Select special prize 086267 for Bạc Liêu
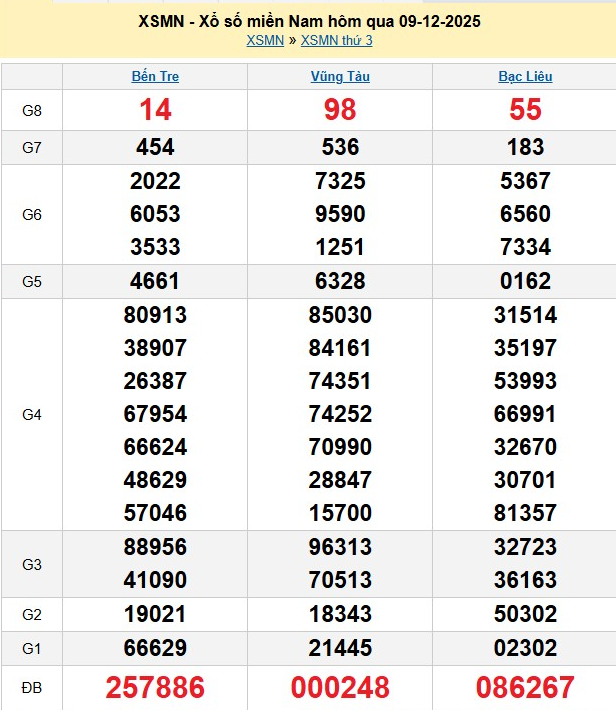 (x=525, y=687)
